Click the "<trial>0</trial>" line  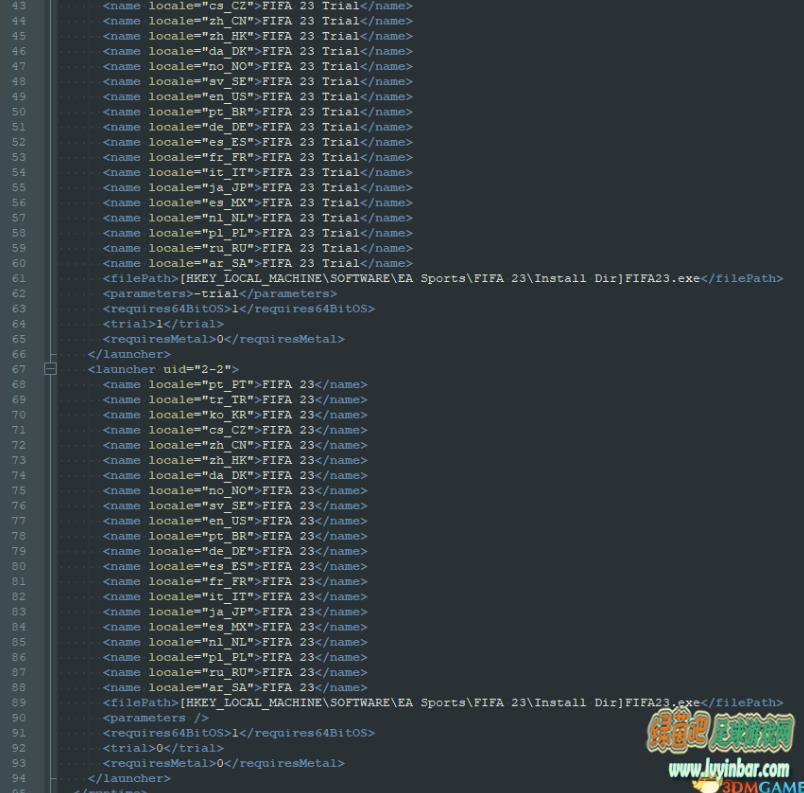pos(163,748)
